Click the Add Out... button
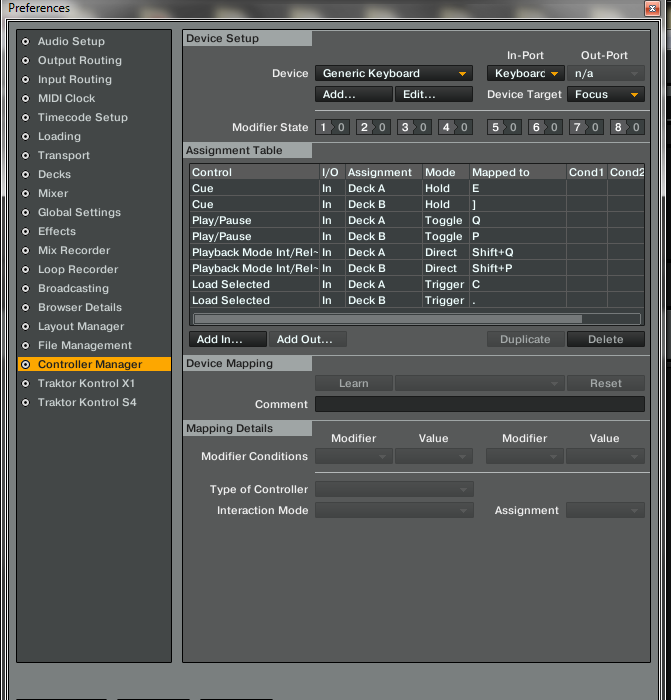The image size is (671, 700). (308, 339)
